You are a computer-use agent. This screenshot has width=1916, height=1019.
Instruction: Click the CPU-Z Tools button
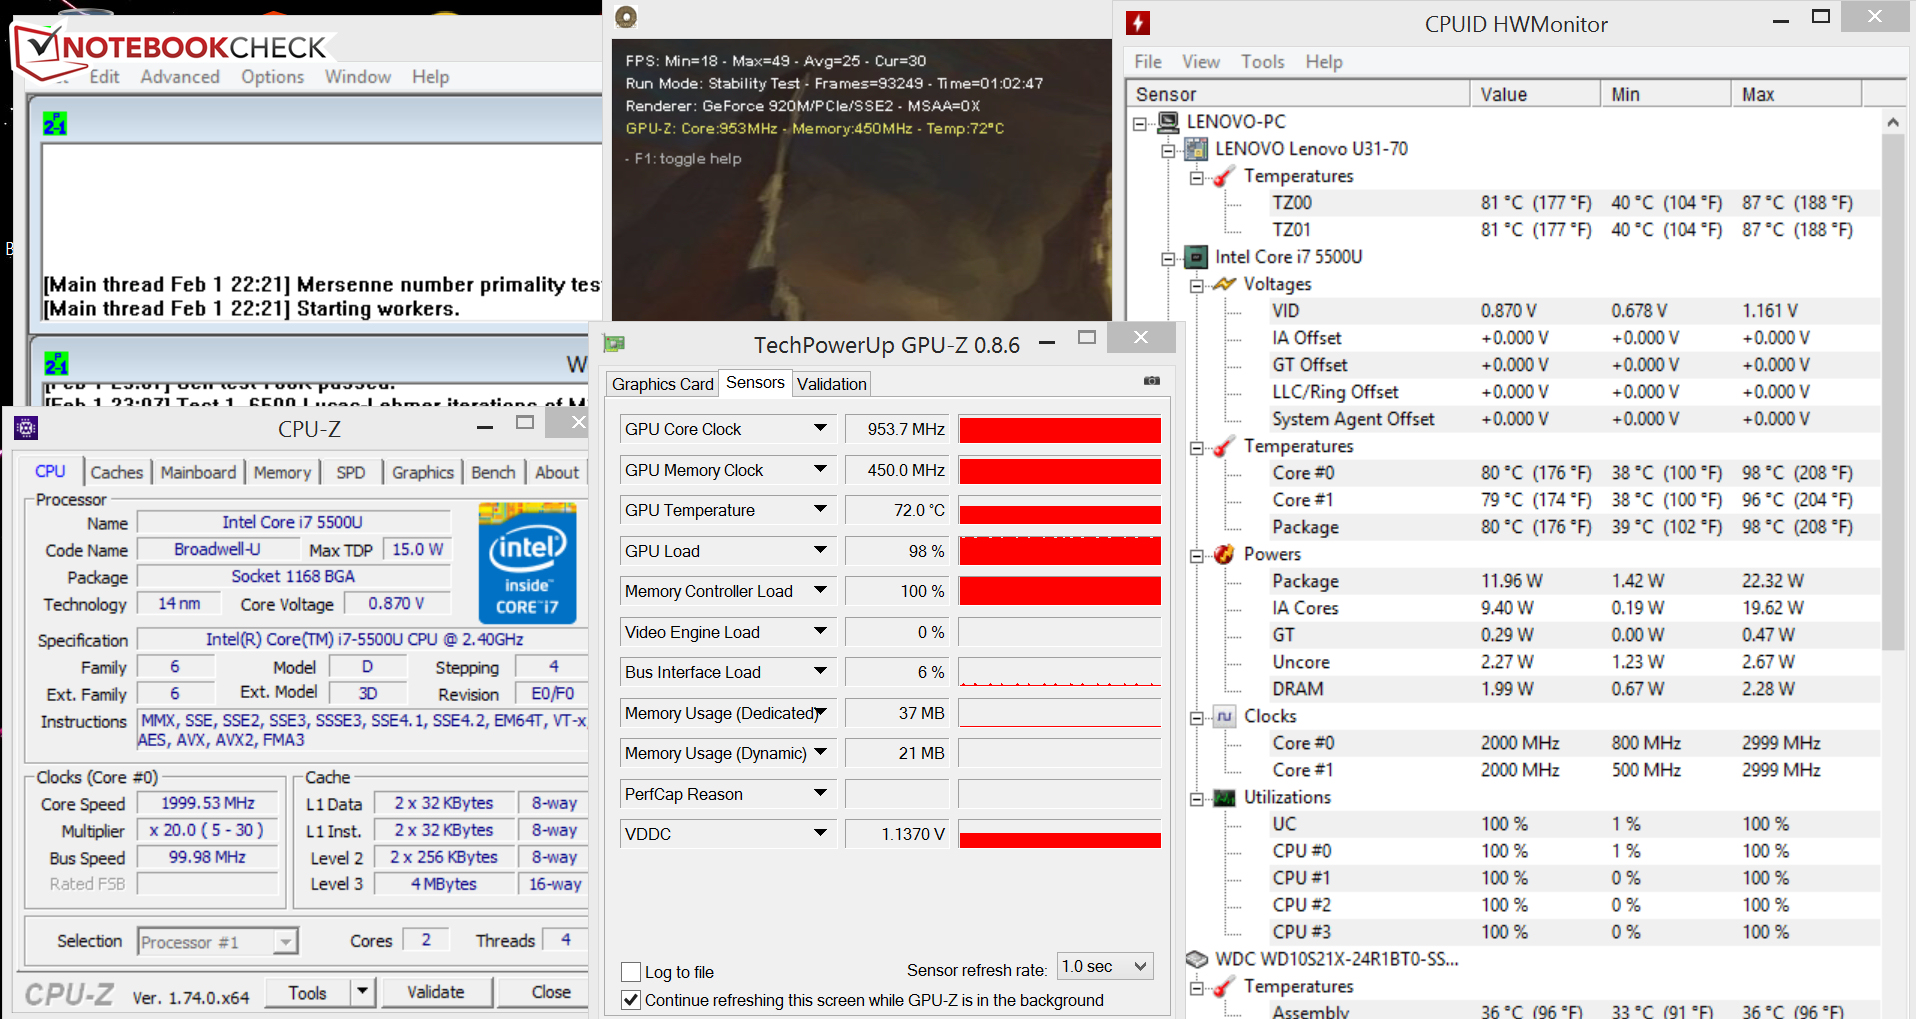[x=308, y=992]
